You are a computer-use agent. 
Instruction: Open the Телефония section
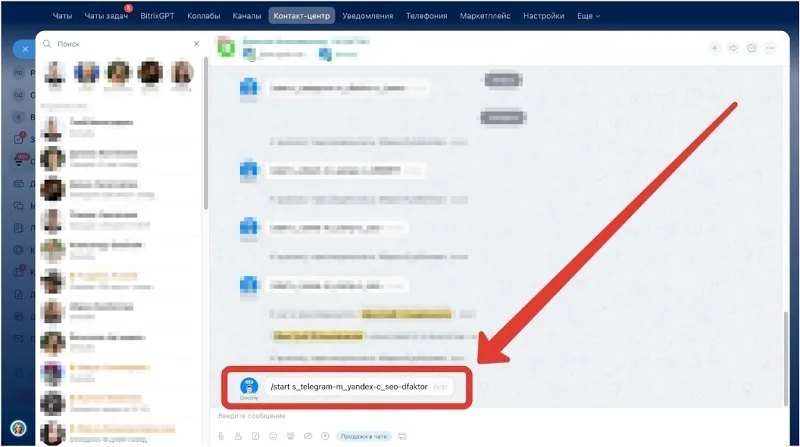[427, 16]
